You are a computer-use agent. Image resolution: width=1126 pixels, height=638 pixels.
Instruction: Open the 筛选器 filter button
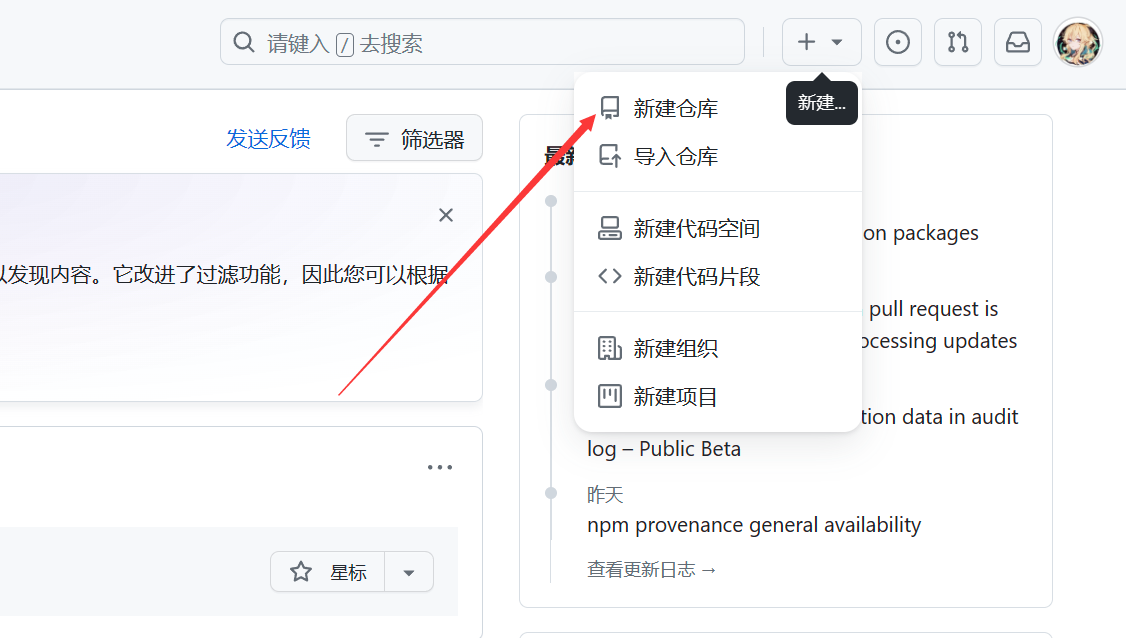click(x=414, y=139)
